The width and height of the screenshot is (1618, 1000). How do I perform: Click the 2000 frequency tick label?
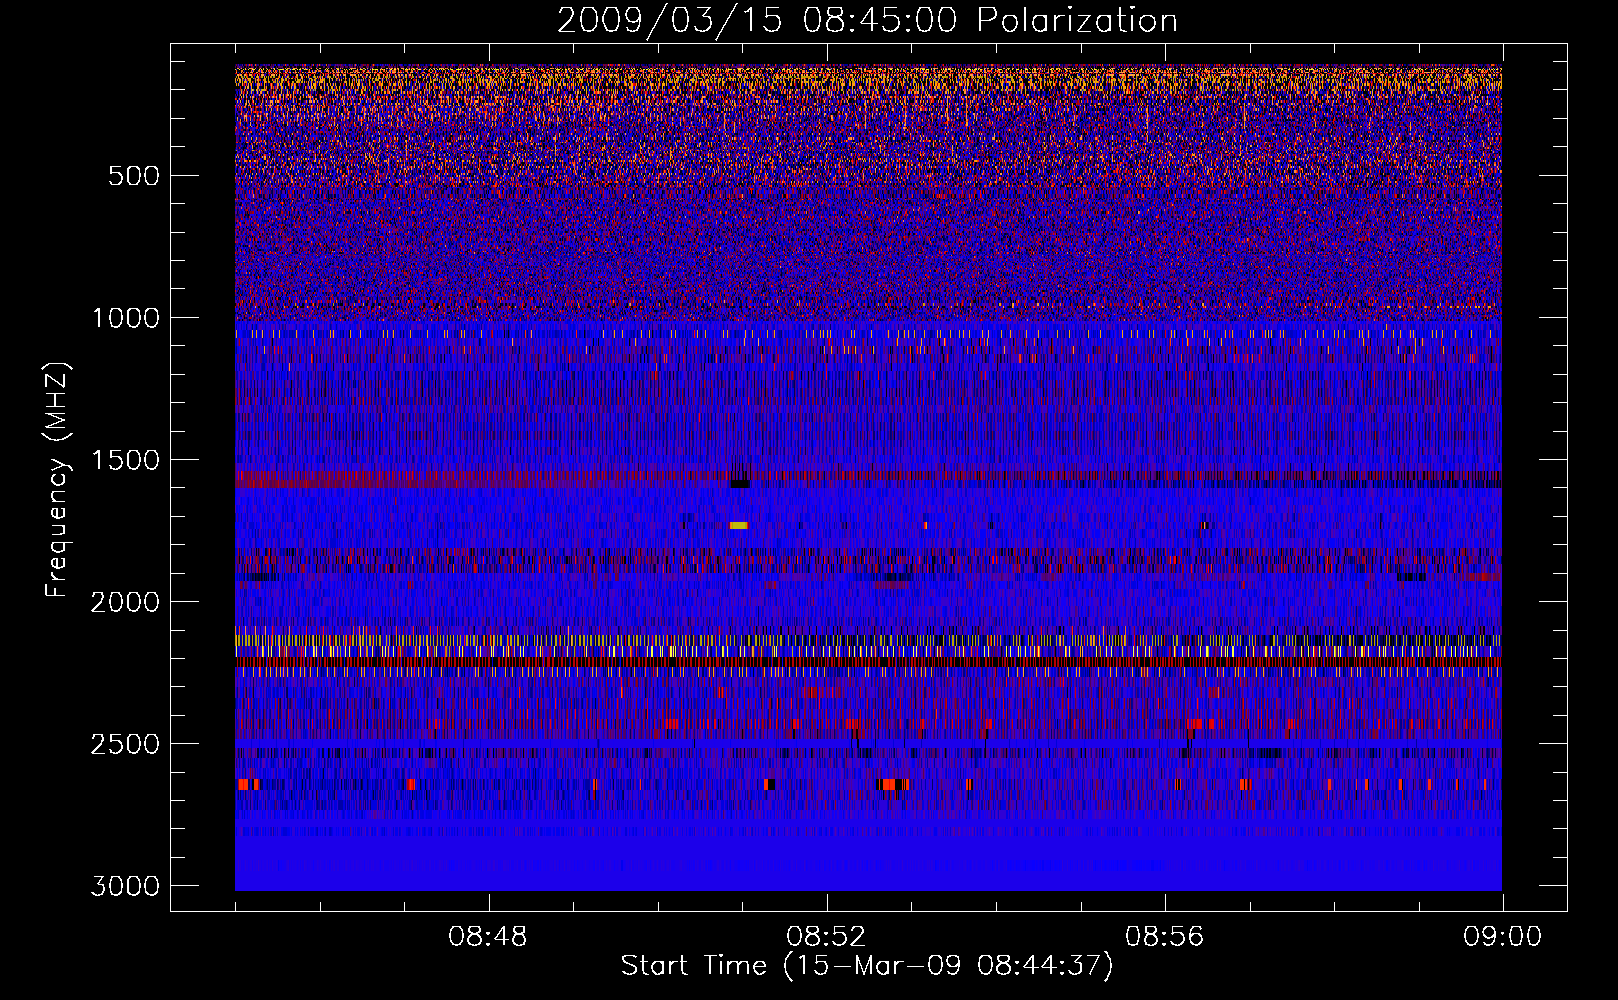coord(125,602)
